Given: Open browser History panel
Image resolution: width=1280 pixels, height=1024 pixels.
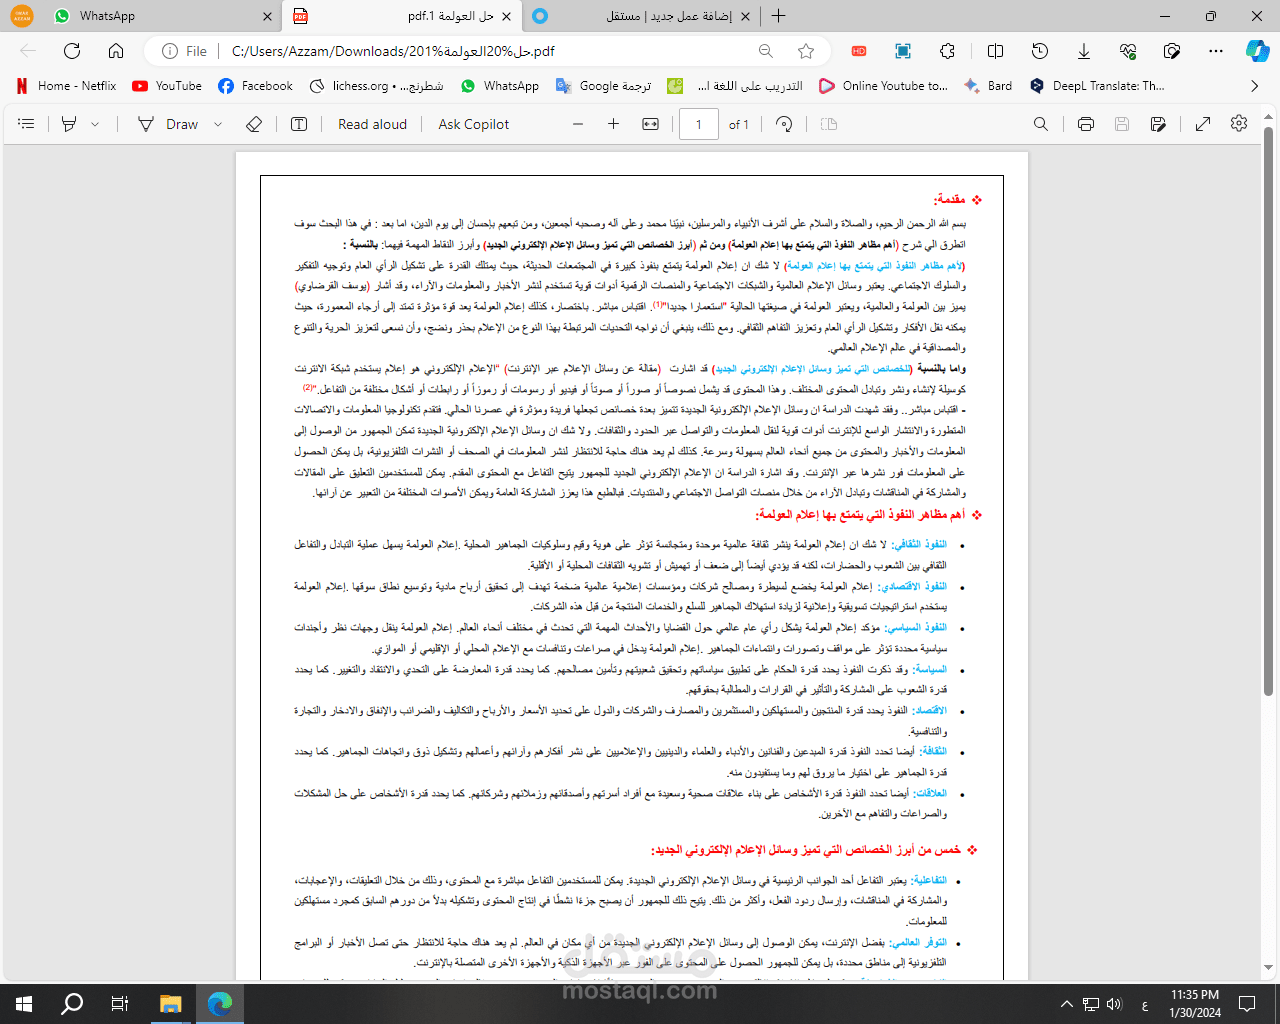Looking at the screenshot, I should pos(1040,51).
